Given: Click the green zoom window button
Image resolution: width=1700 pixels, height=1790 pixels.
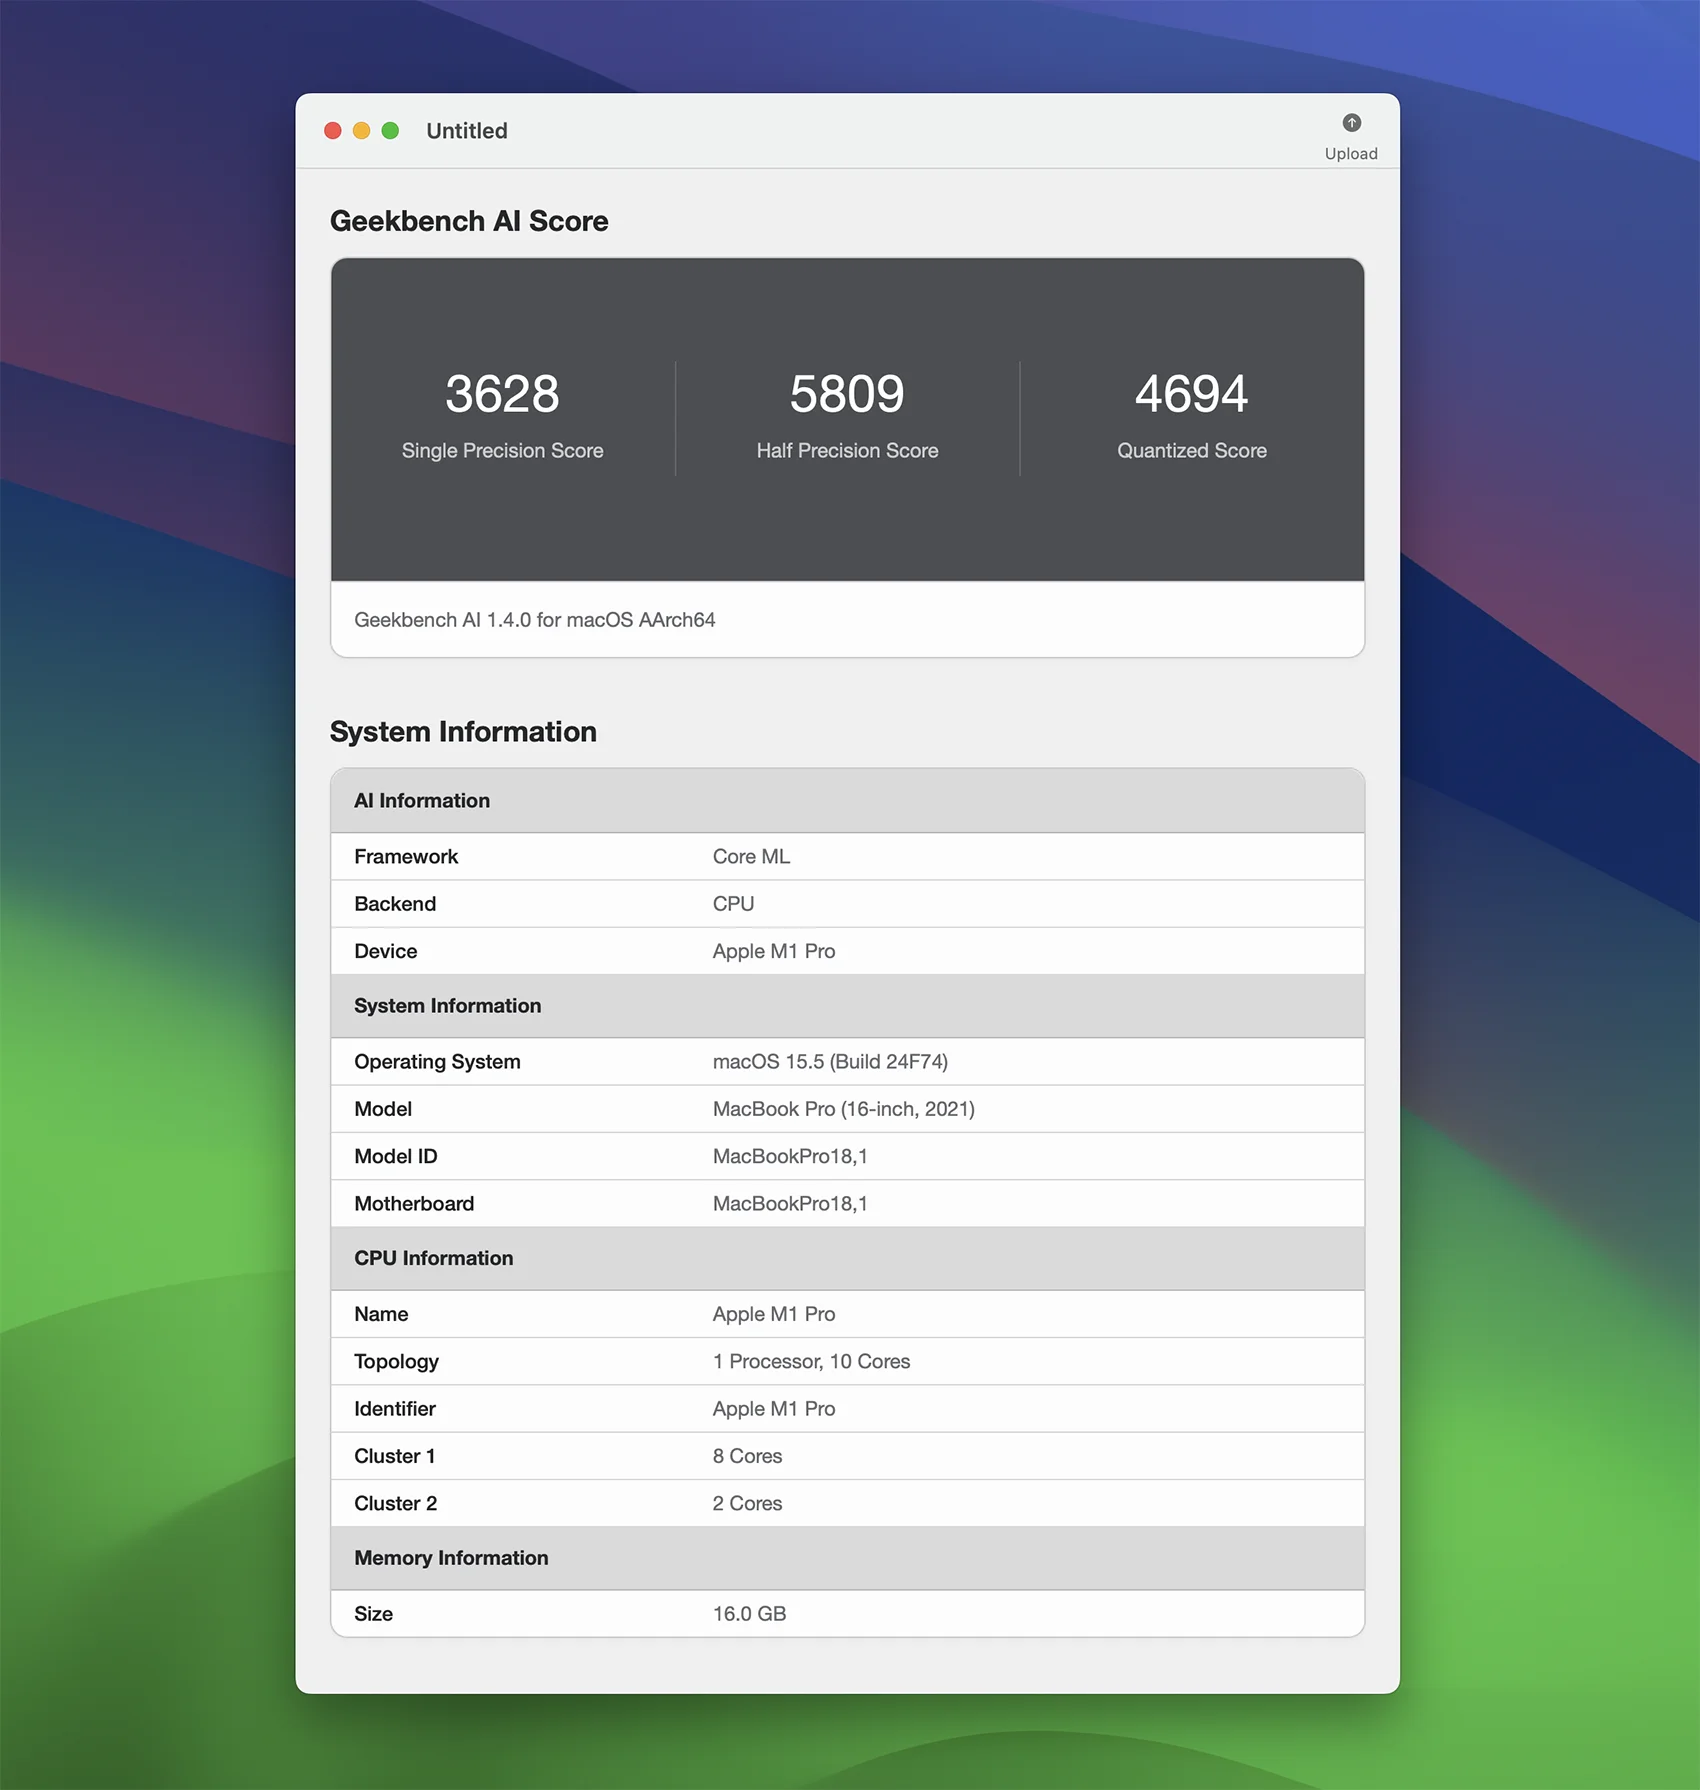Looking at the screenshot, I should (391, 131).
